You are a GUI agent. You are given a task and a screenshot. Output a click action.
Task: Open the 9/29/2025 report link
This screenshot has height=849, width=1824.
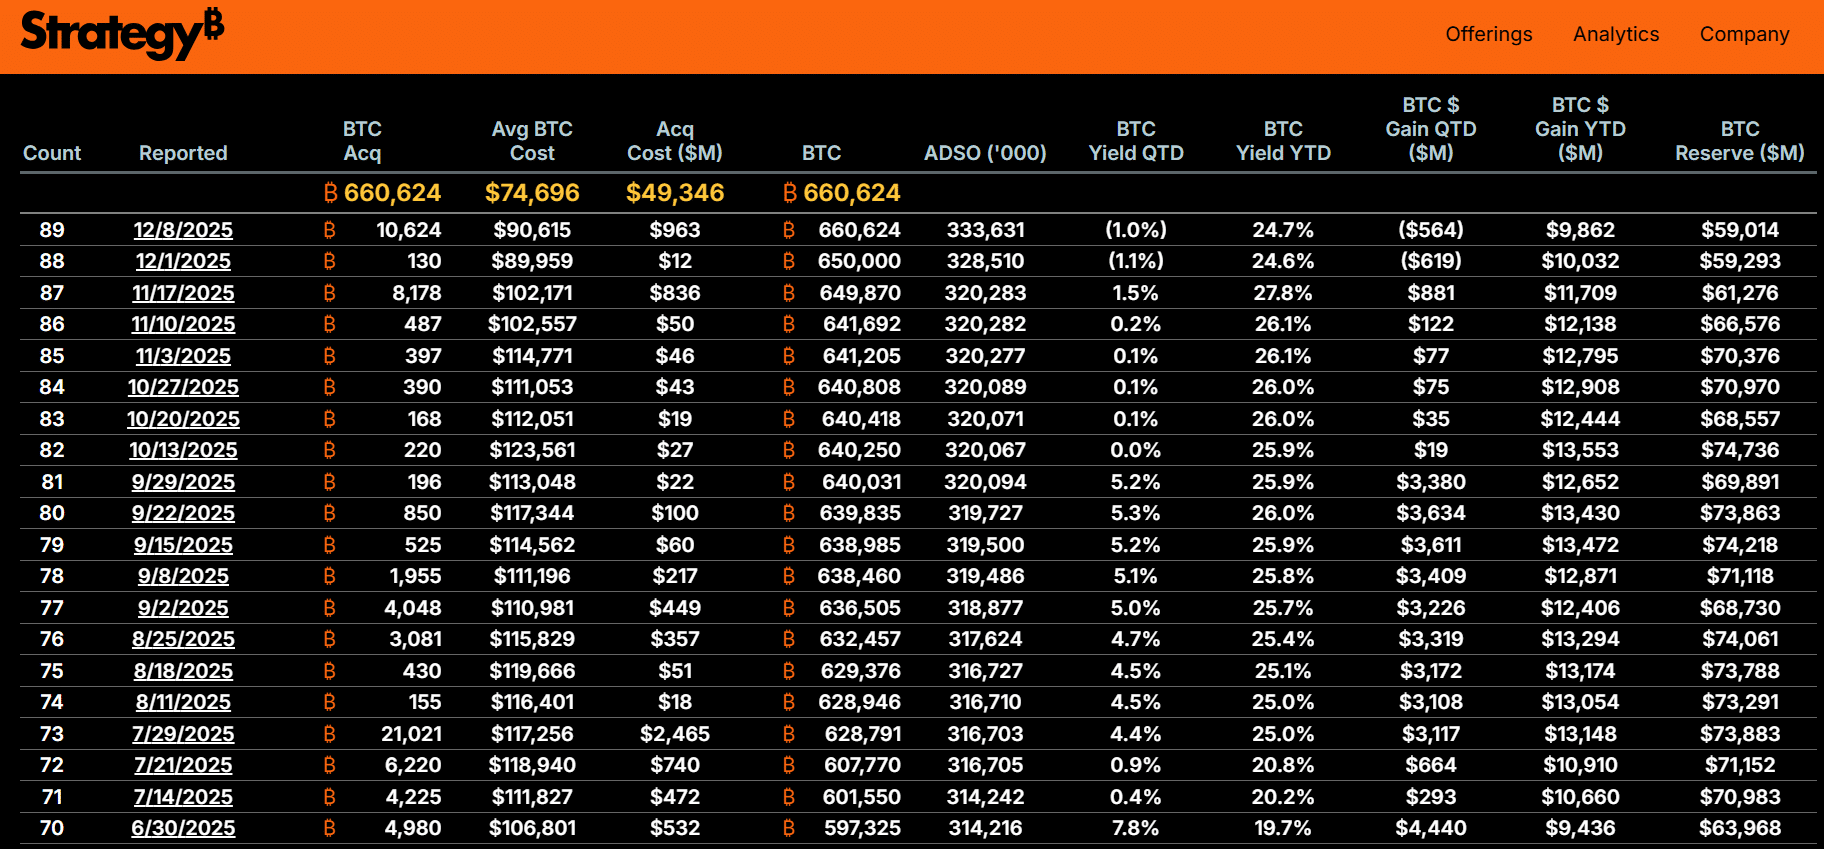183,482
